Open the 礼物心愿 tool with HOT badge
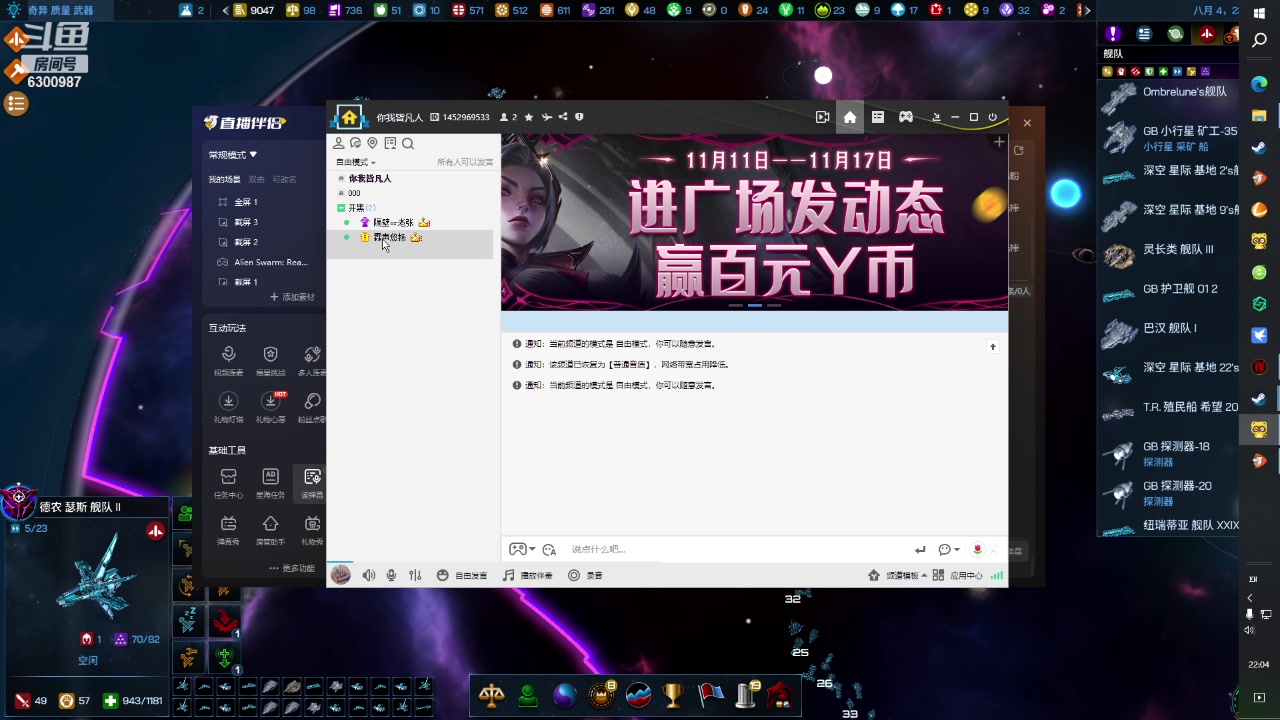1280x720 pixels. 270,407
